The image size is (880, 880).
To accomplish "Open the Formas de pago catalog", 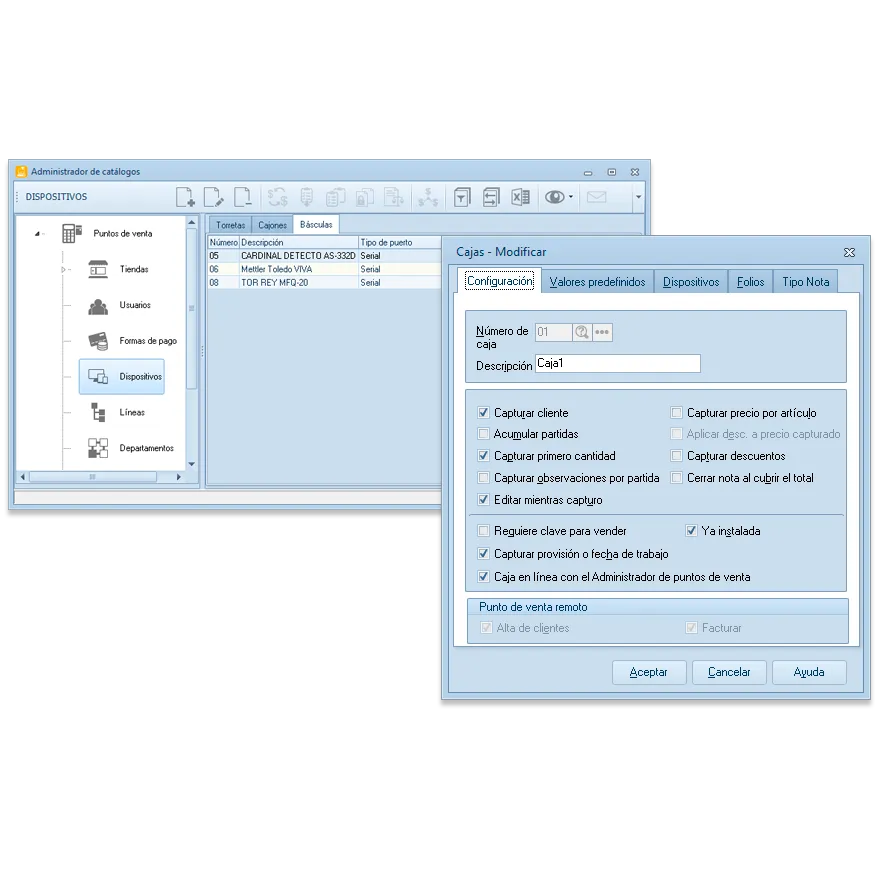I will click(147, 341).
